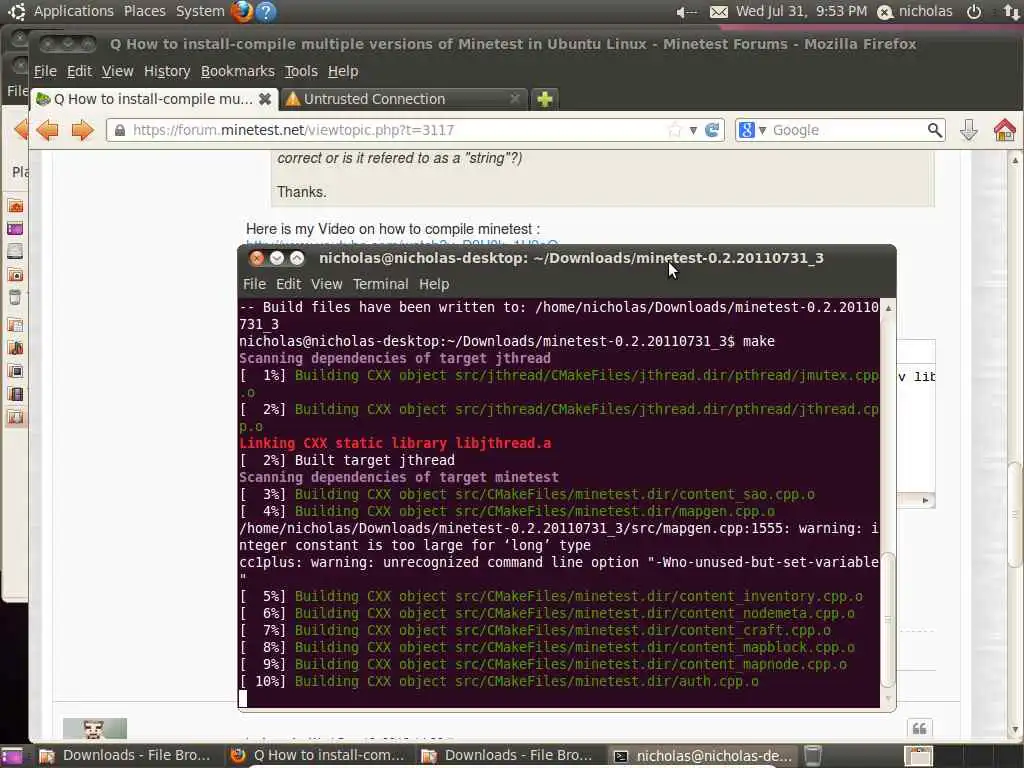
Task: Open Firefox History menu
Action: coord(167,71)
